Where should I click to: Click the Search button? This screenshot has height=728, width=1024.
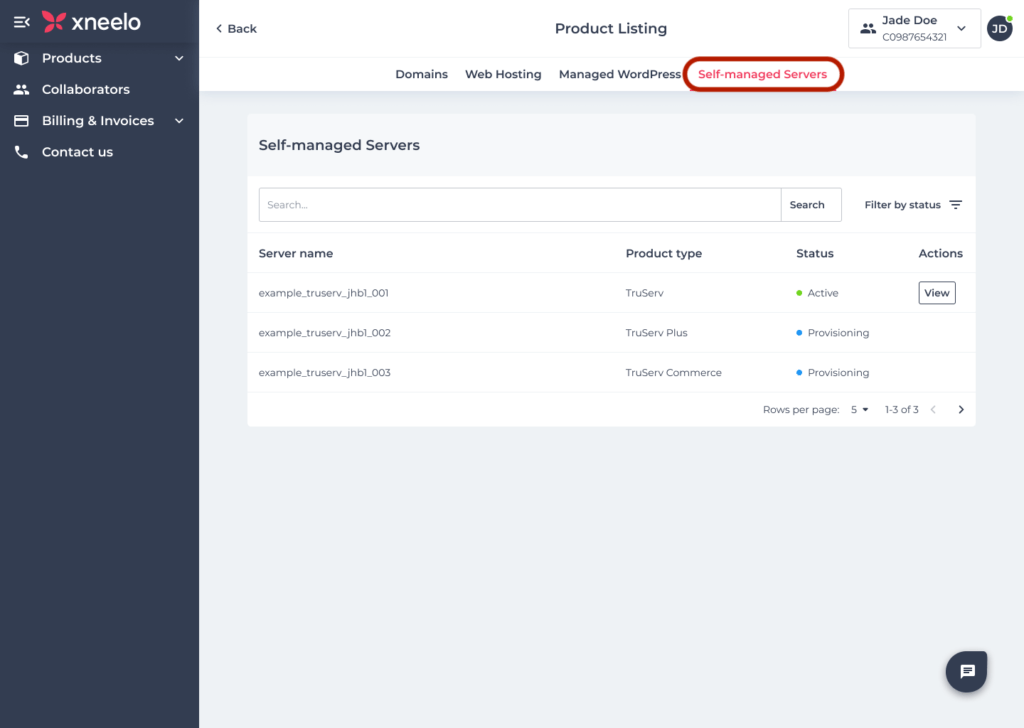(x=810, y=204)
